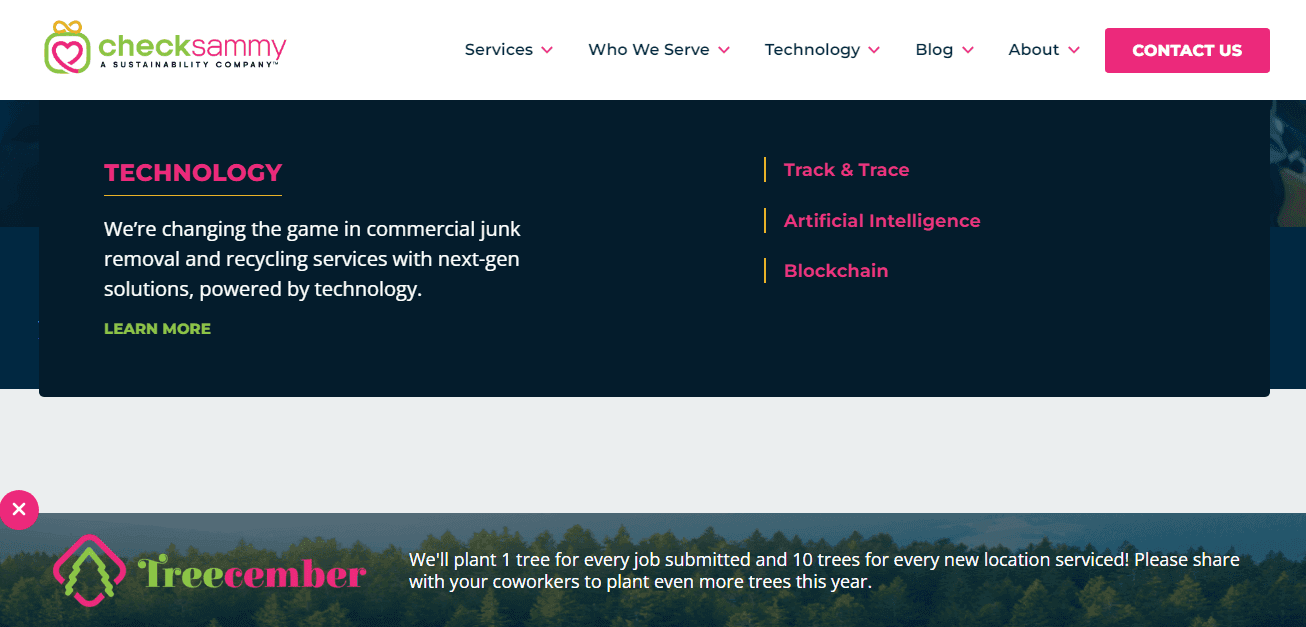Viewport: 1306px width, 627px height.
Task: Open the Who We Serve menu
Action: point(649,49)
